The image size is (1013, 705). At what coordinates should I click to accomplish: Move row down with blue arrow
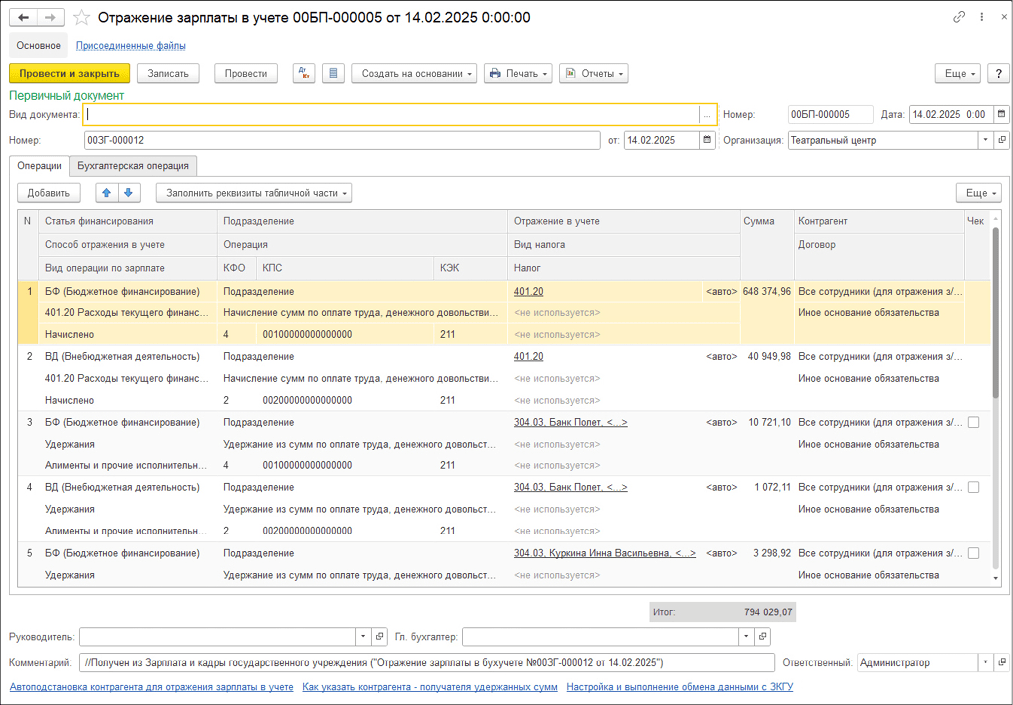(129, 193)
